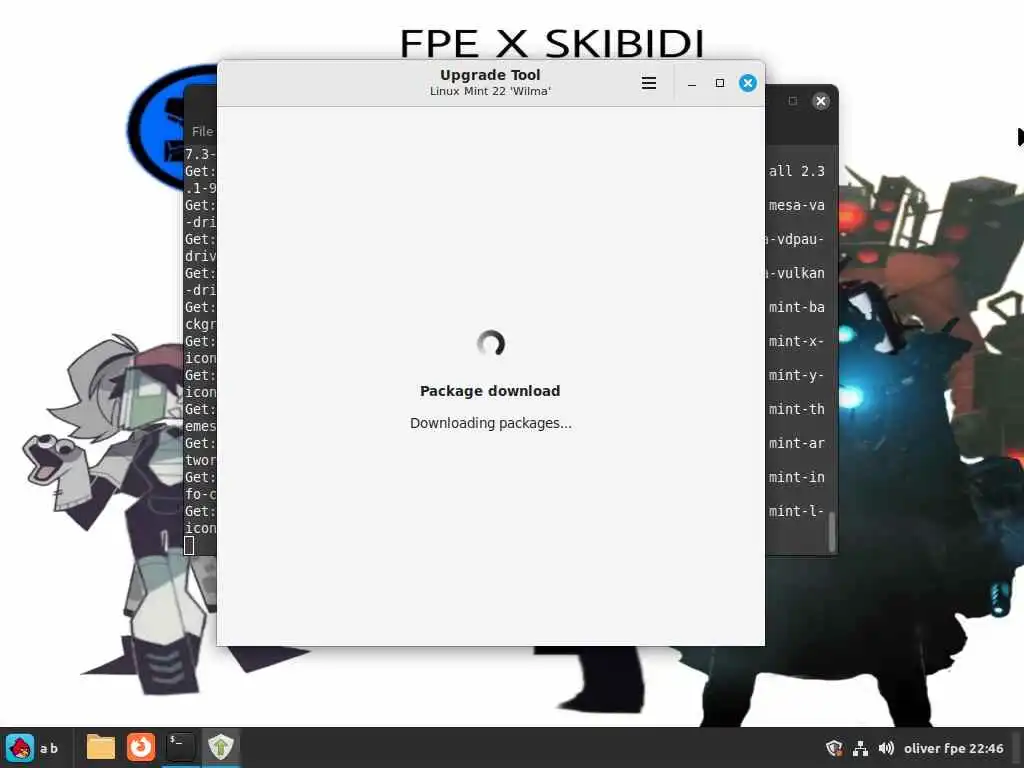Viewport: 1024px width, 768px height.
Task: Click the 'oliver fpe' panel label
Action: [933, 748]
